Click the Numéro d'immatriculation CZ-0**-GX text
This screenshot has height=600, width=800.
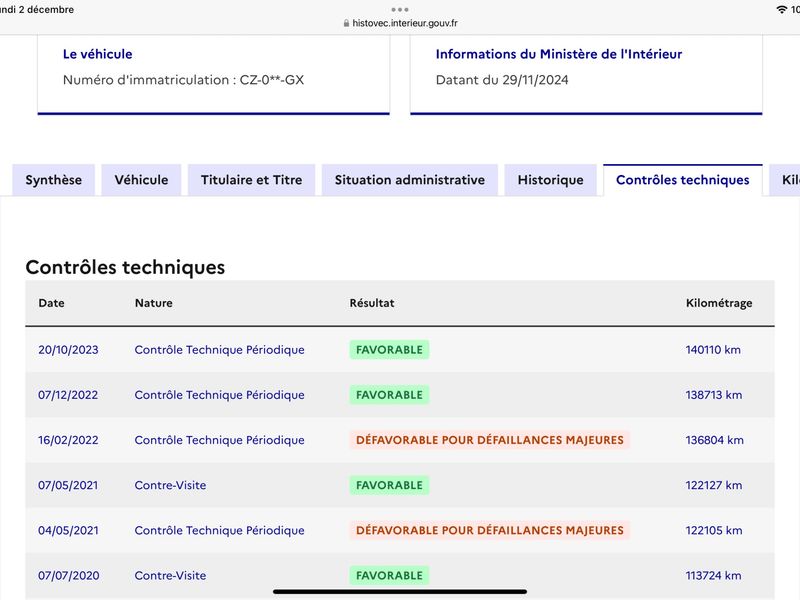[x=183, y=80]
